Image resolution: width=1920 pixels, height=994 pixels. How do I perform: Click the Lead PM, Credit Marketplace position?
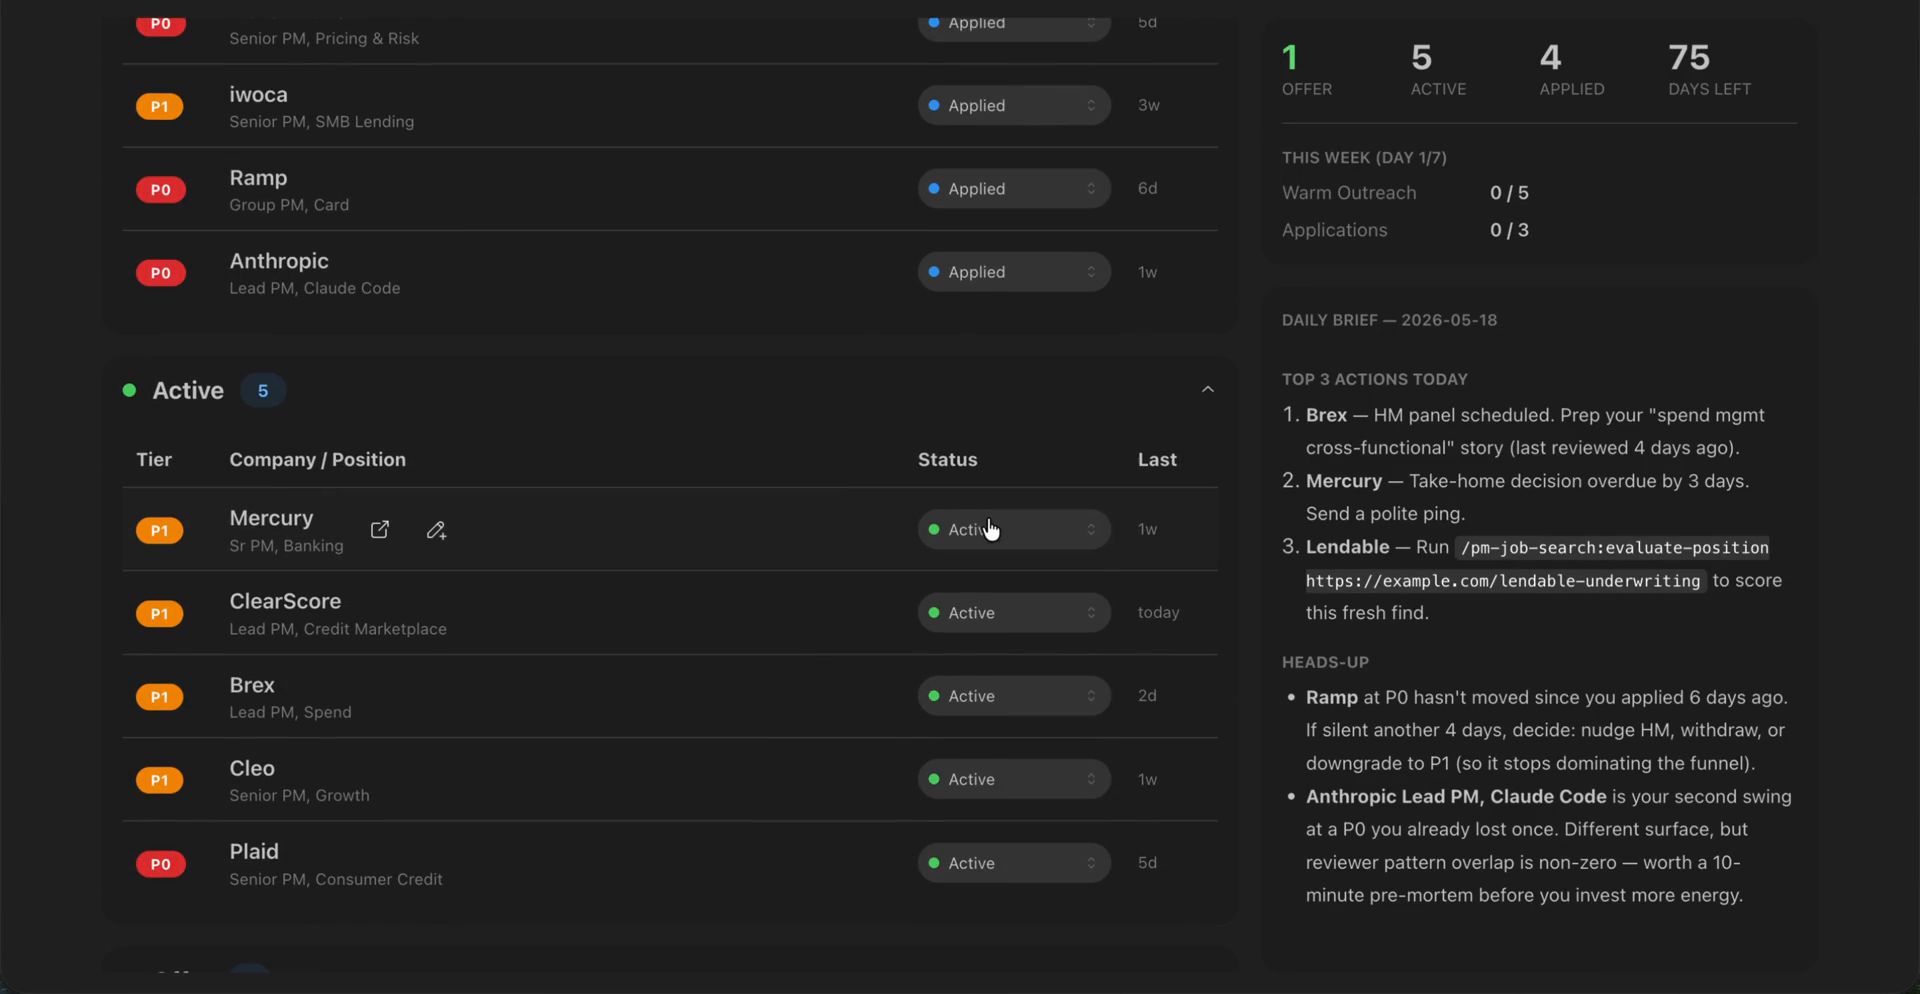(338, 629)
